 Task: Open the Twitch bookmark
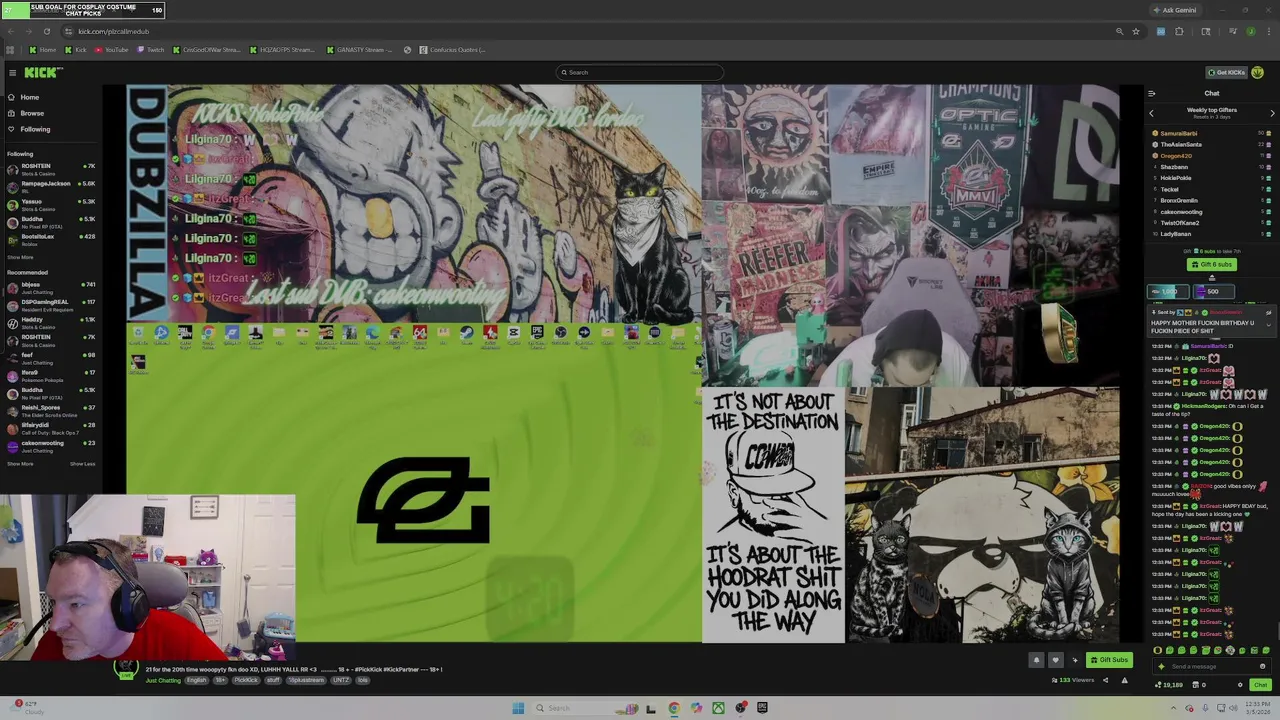151,50
